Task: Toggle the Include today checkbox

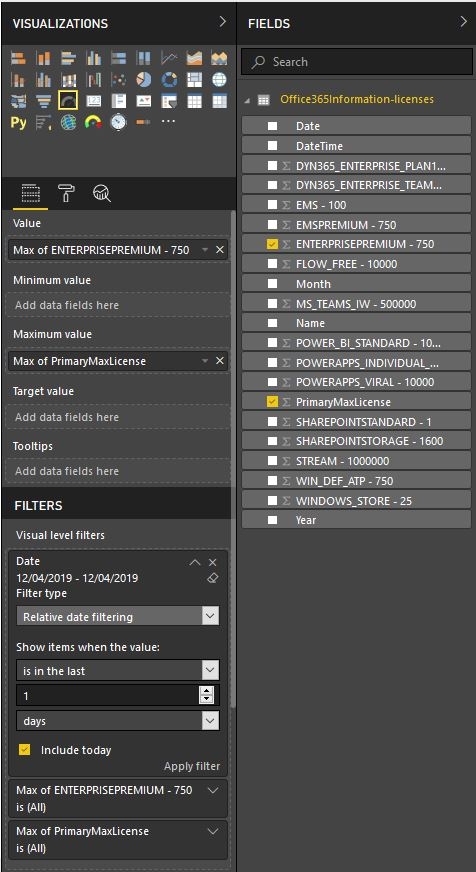Action: click(x=24, y=750)
